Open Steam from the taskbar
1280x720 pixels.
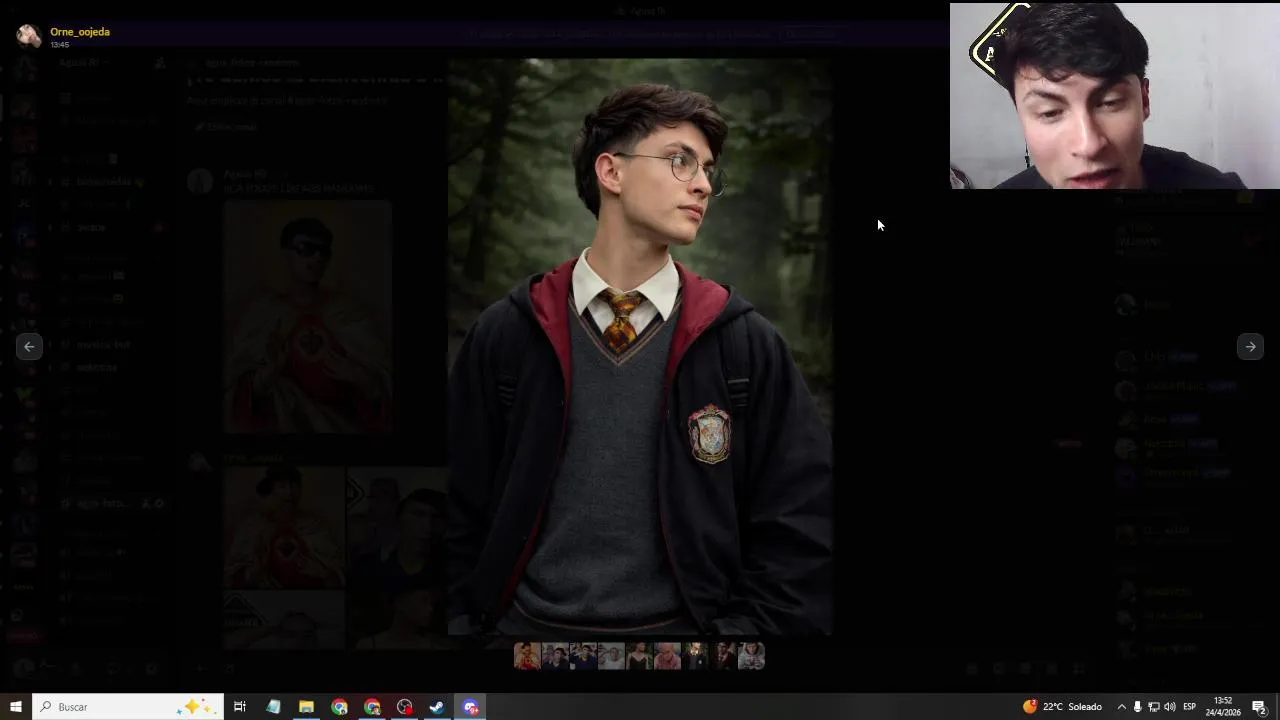coord(437,707)
